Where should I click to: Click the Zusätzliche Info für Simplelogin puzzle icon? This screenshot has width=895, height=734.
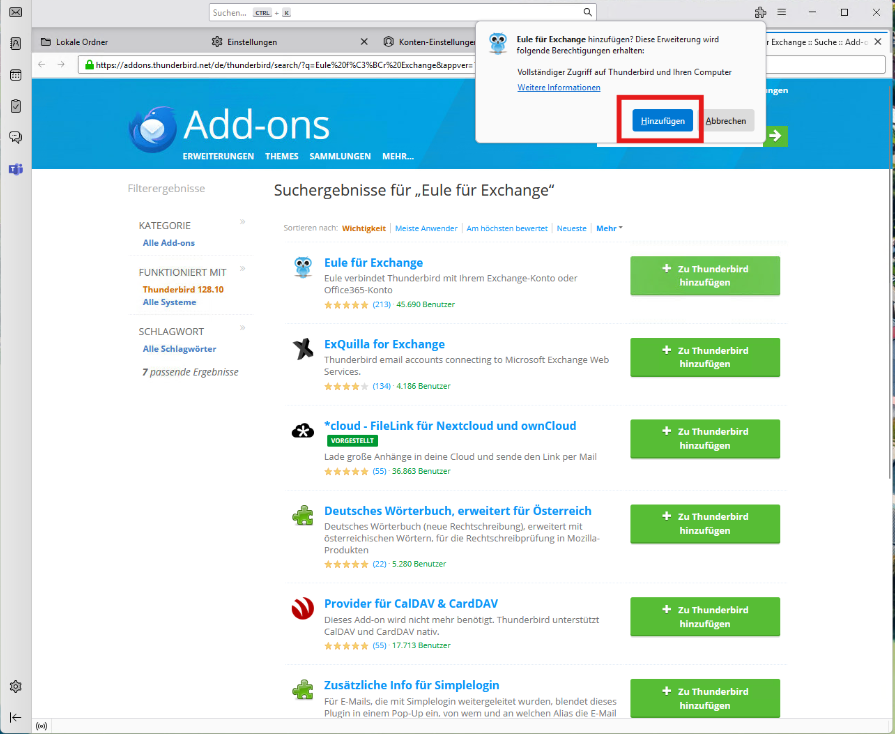point(303,689)
